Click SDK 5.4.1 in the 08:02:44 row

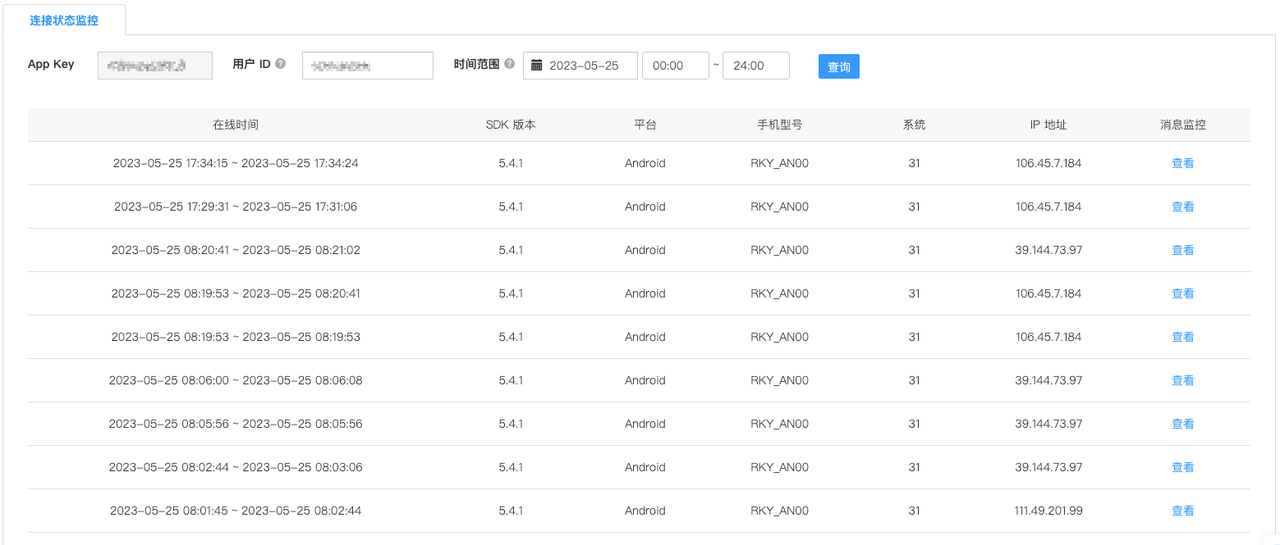click(x=510, y=467)
